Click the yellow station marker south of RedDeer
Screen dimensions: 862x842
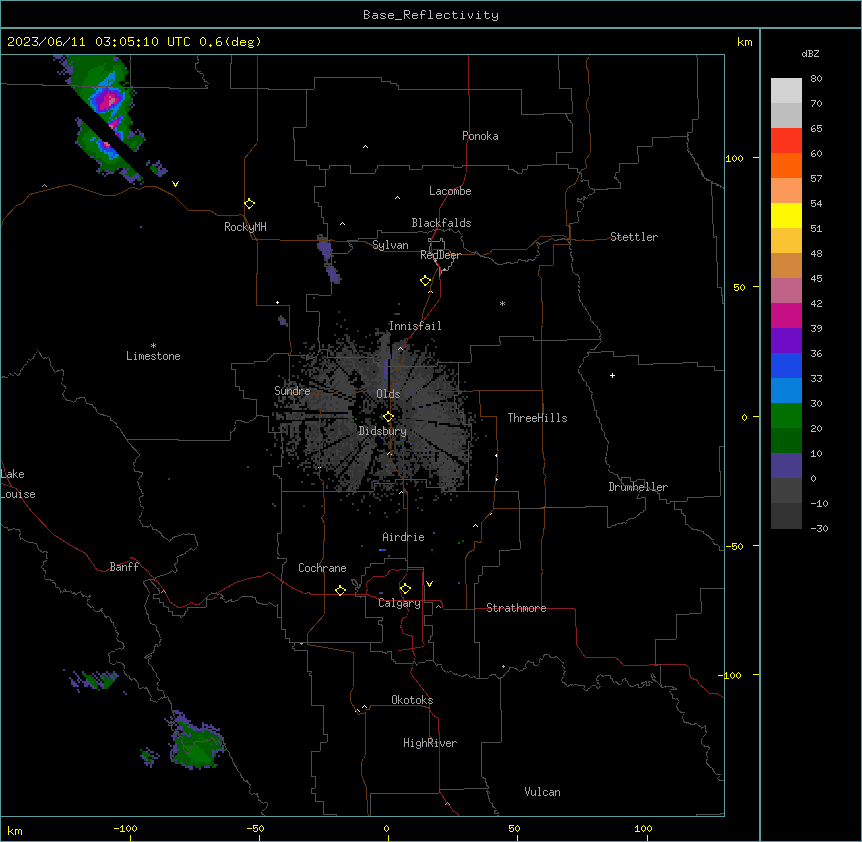pyautogui.click(x=425, y=281)
